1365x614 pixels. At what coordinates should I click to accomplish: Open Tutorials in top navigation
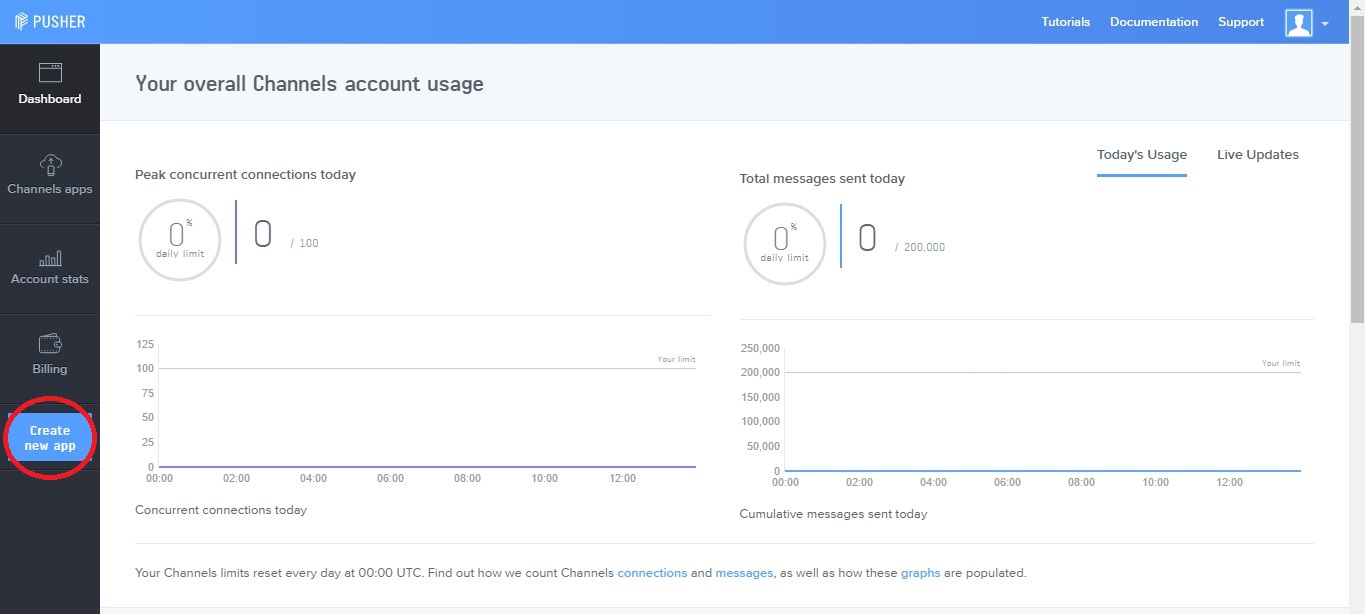[1066, 22]
